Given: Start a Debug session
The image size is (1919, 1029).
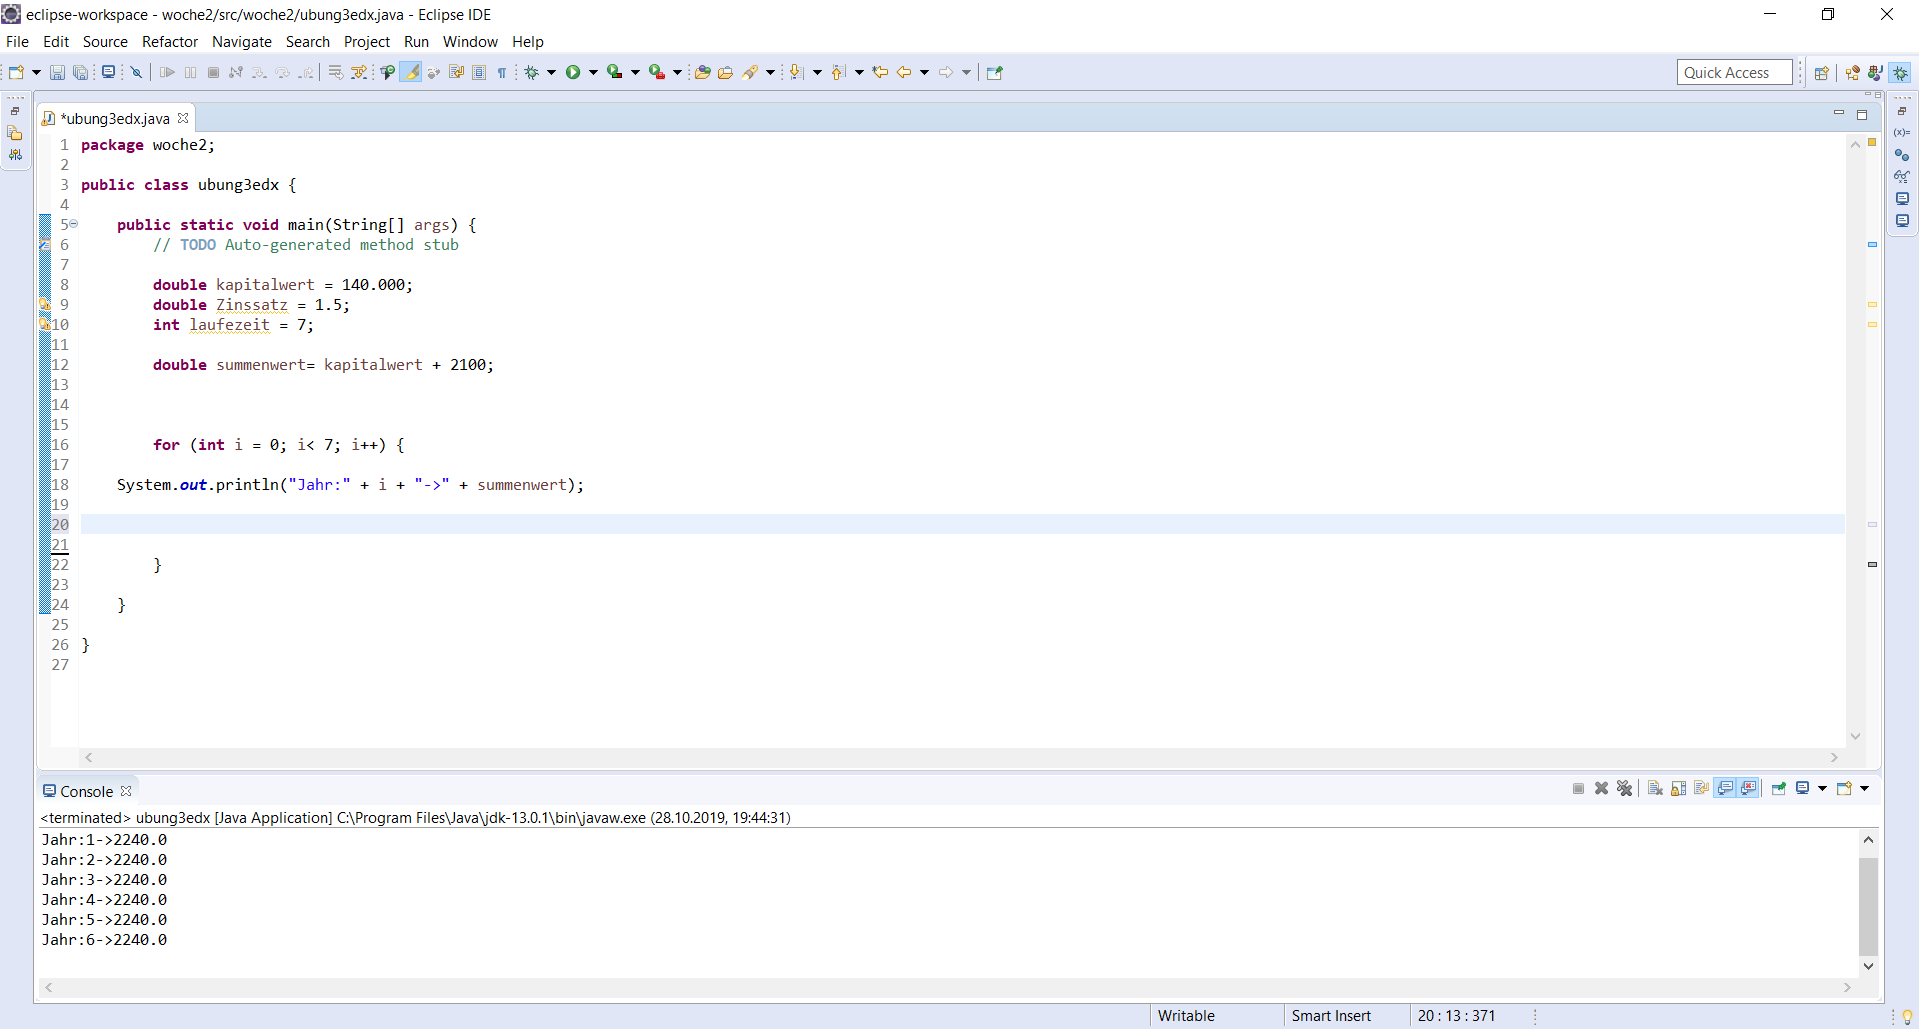Looking at the screenshot, I should pyautogui.click(x=529, y=71).
